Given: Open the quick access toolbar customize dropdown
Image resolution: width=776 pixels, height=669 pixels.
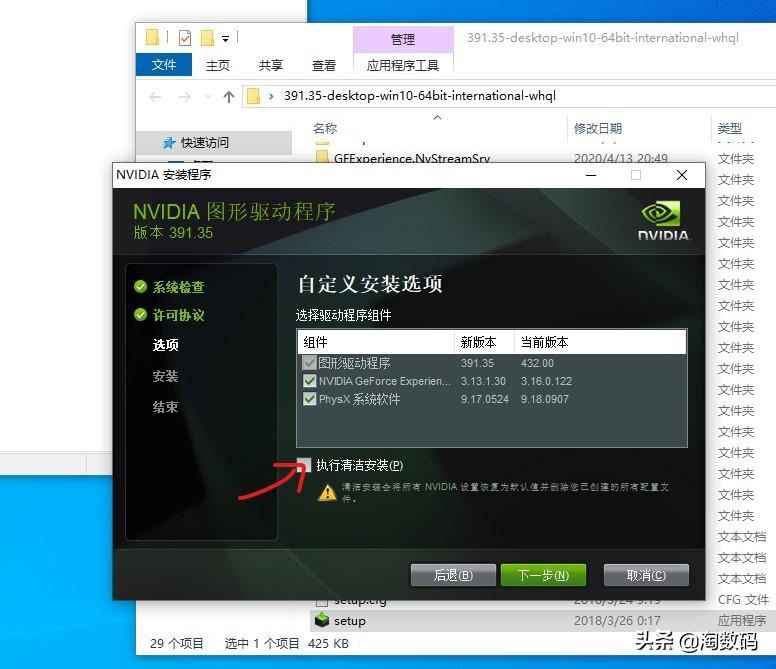Looking at the screenshot, I should 225,39.
